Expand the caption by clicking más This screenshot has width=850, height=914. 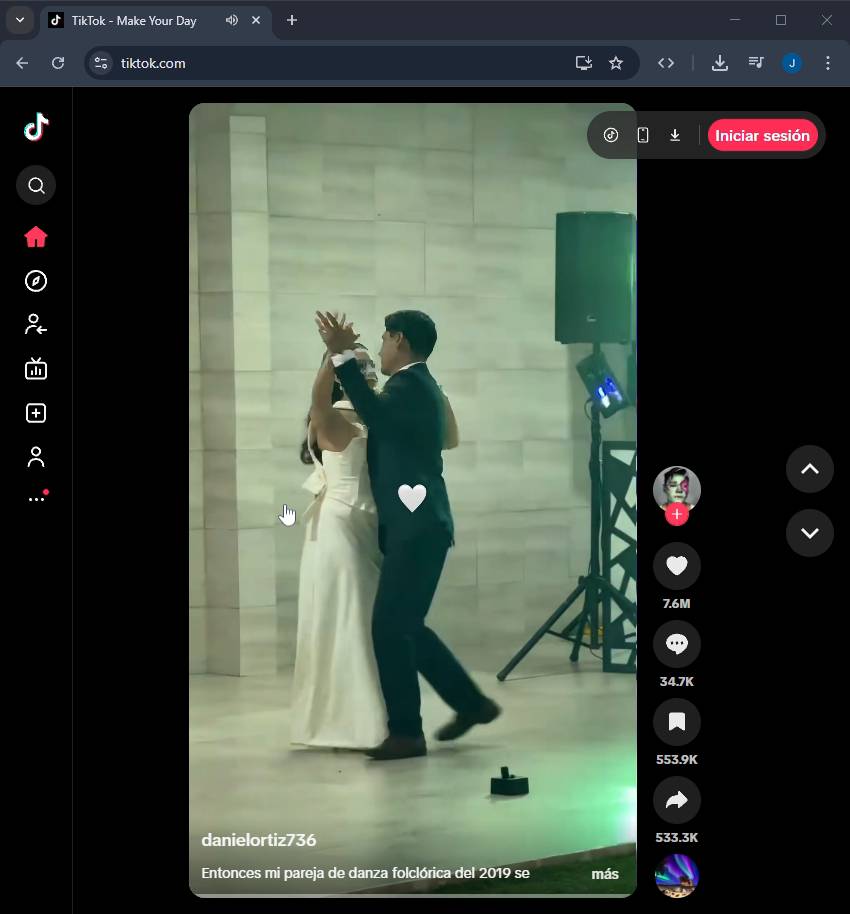(x=605, y=874)
